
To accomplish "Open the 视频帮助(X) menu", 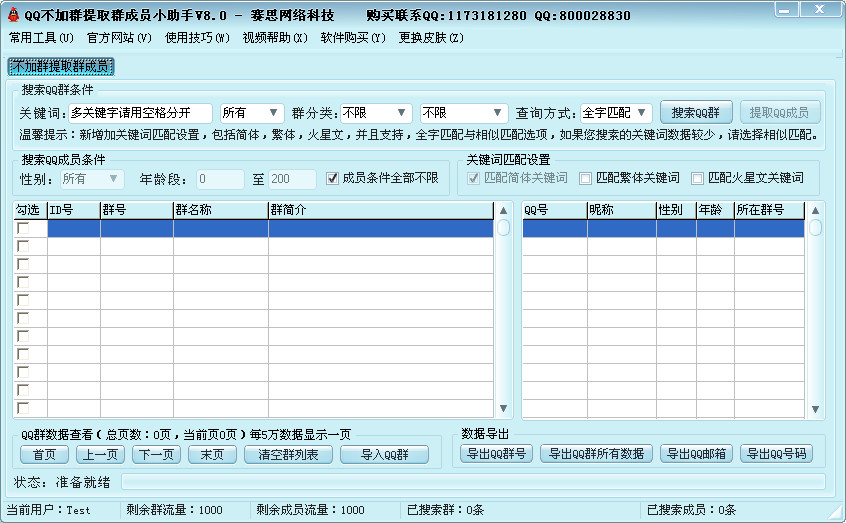I will (275, 38).
